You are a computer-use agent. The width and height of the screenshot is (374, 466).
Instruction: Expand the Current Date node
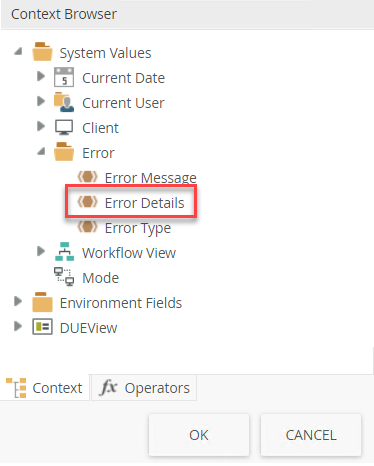click(41, 76)
